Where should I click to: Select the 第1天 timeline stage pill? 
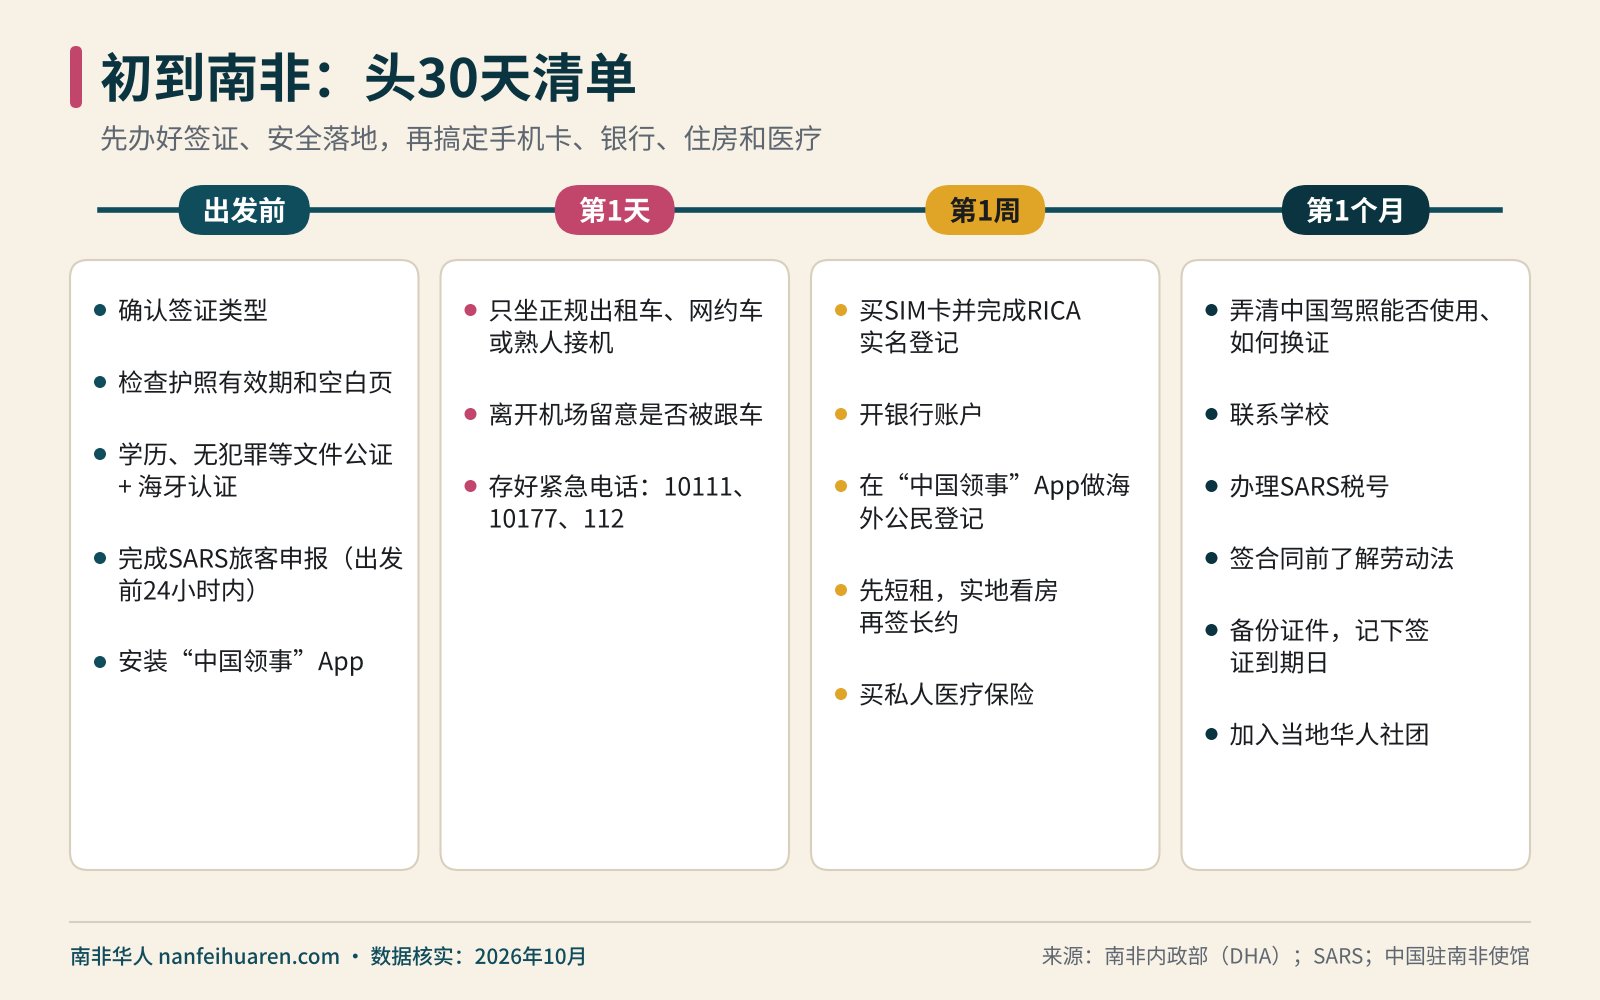(614, 210)
